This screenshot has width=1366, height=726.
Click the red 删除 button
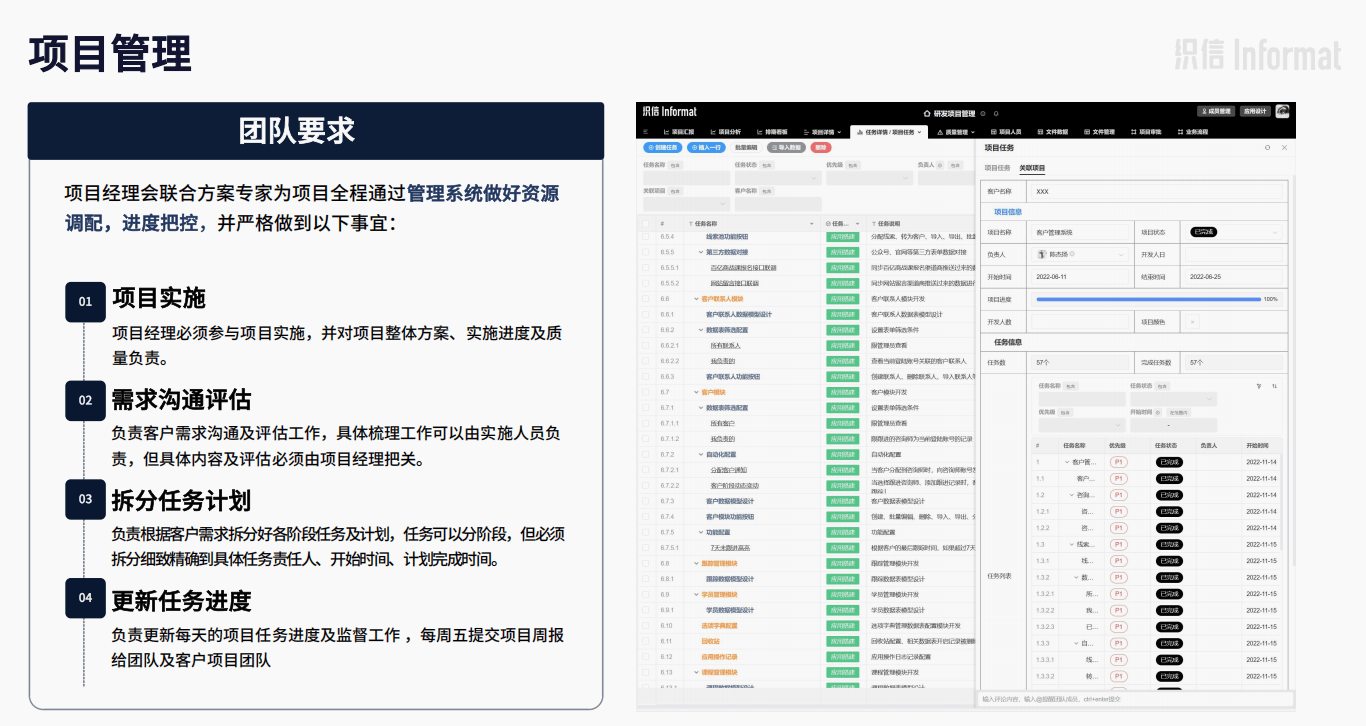pyautogui.click(x=820, y=147)
